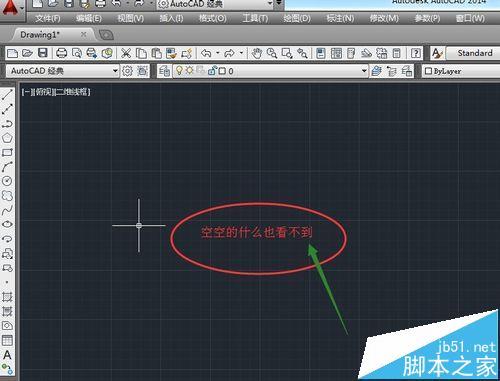This screenshot has height=381, width=500.
Task: Select the Arc tool
Action: pos(7,167)
